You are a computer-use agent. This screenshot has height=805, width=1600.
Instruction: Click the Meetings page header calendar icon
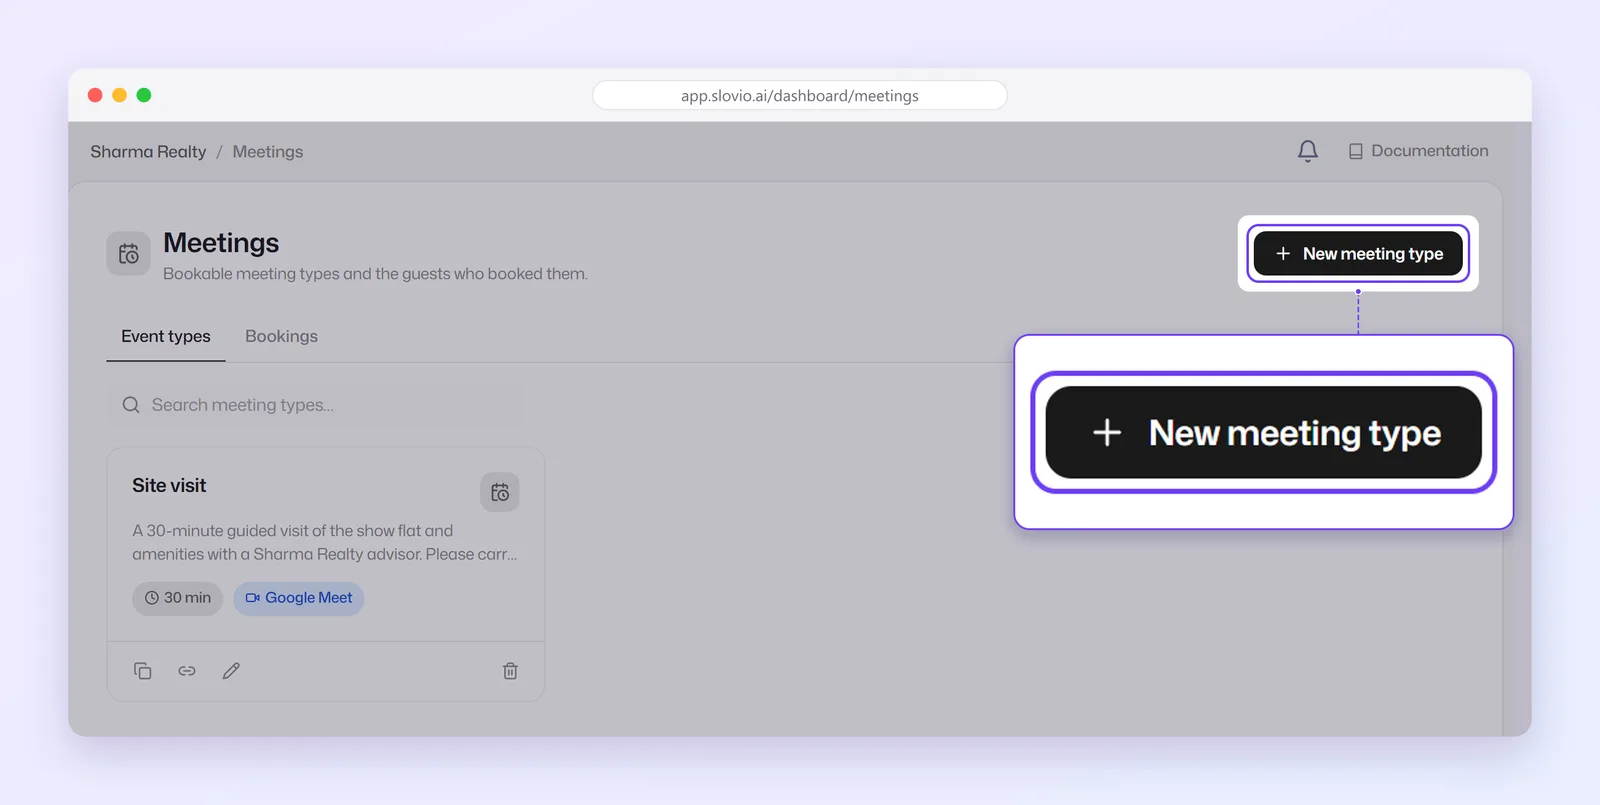[x=129, y=254]
